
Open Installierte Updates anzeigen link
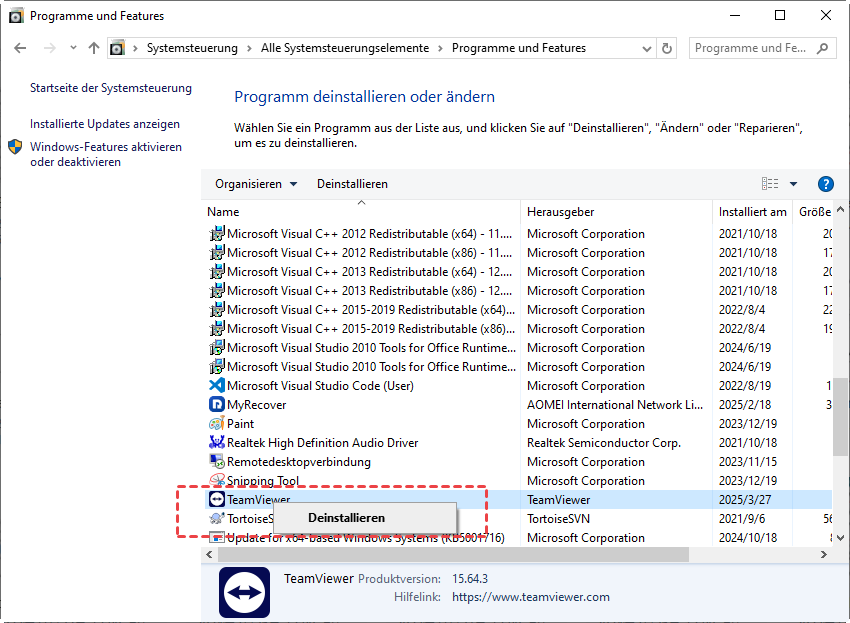105,124
